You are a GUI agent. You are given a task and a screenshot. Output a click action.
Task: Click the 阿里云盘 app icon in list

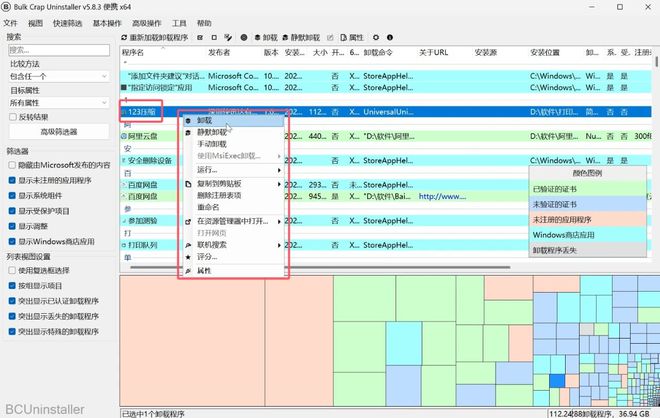point(124,136)
